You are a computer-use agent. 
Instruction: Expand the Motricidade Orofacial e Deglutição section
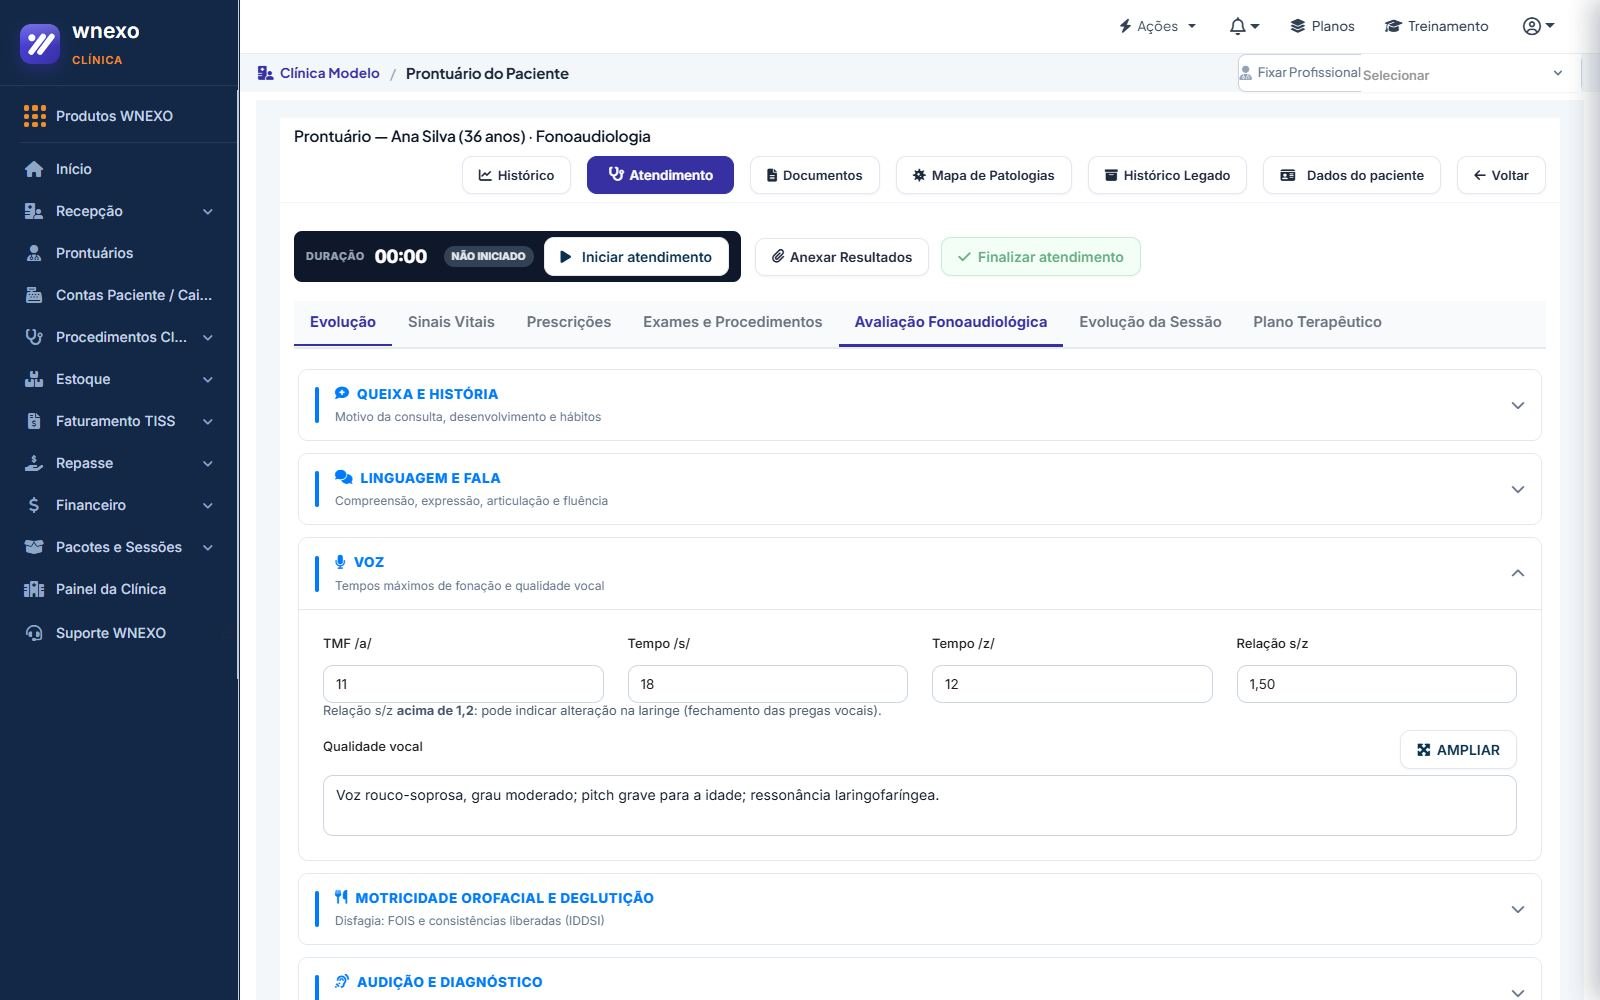pos(1517,909)
